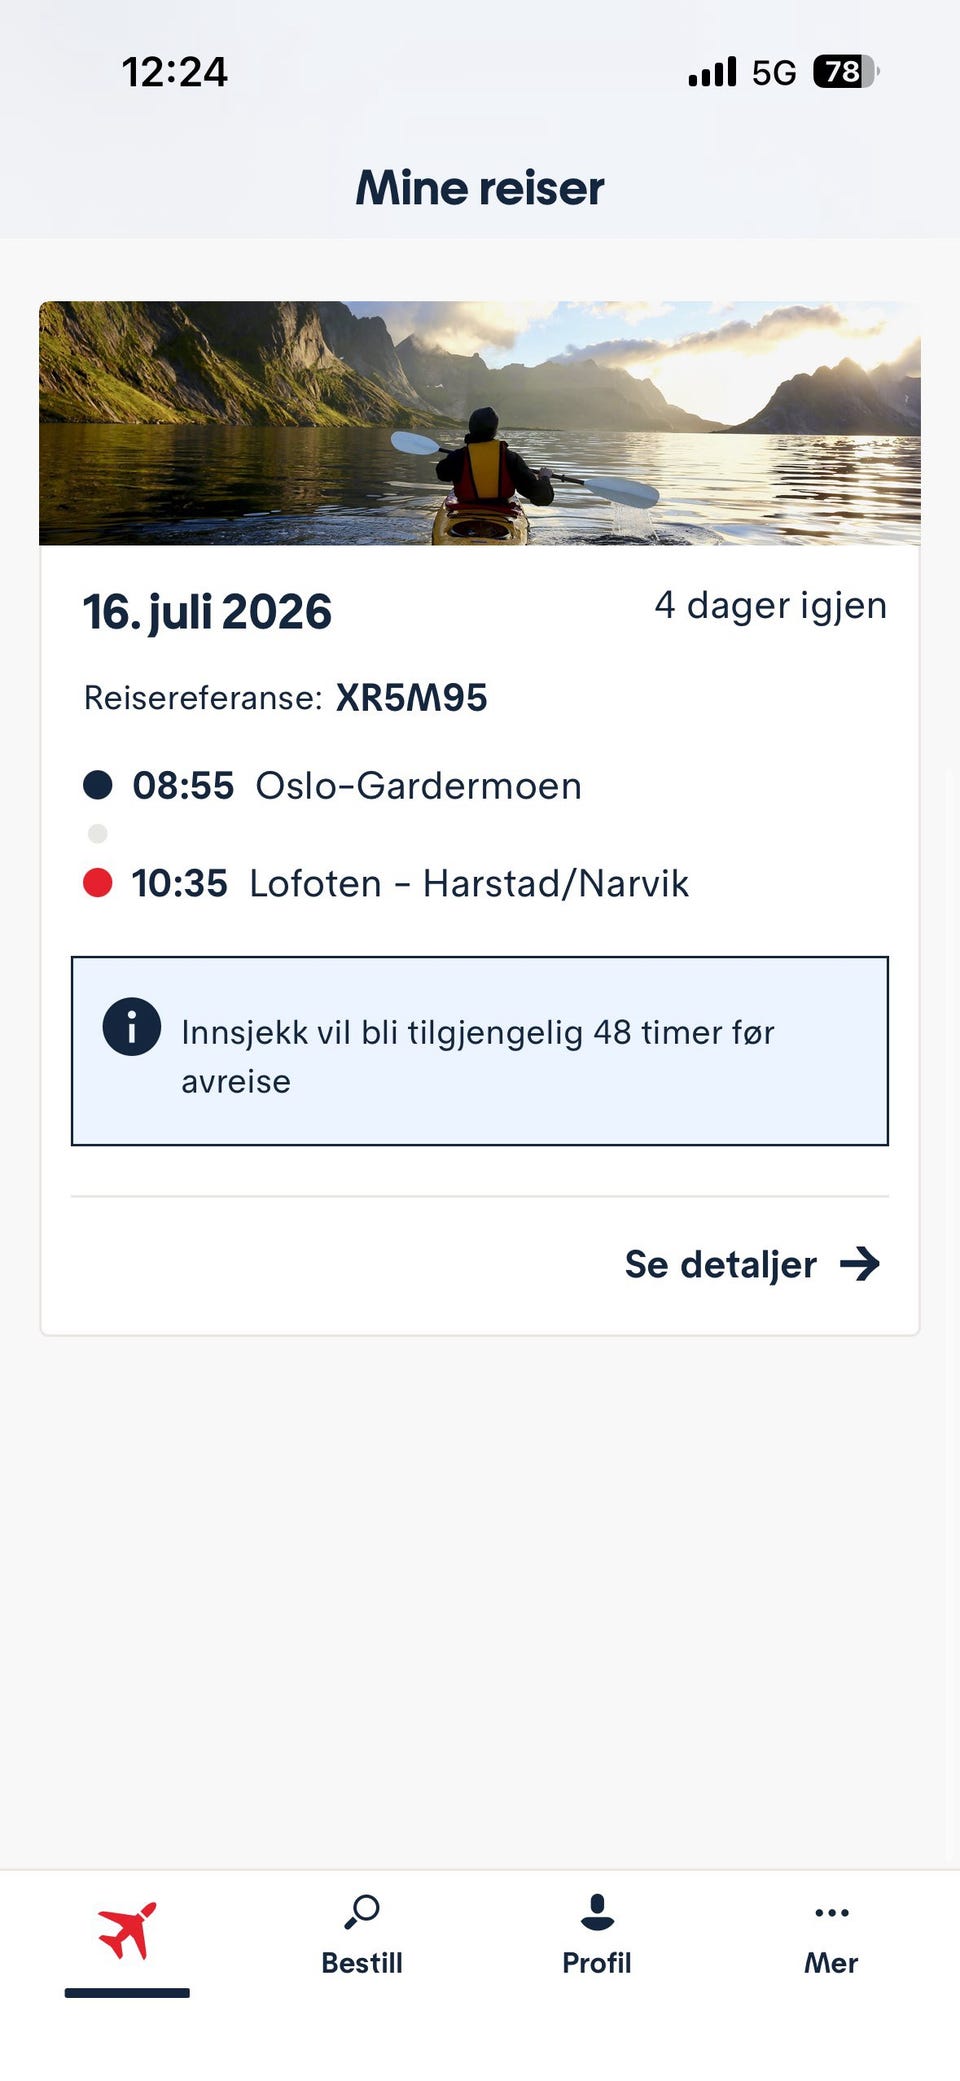Tap the Bestill magnifying glass icon
The height and width of the screenshot is (2081, 960).
(362, 1911)
